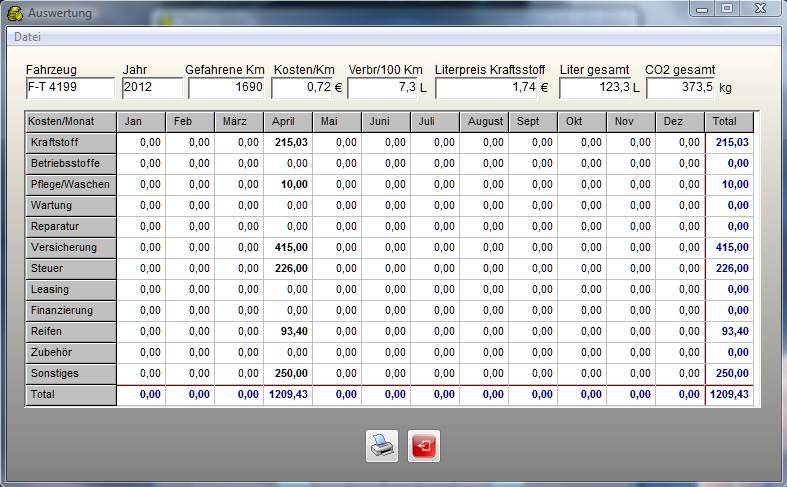Select the Verbr/100 Km value field
The image size is (787, 487).
382,88
